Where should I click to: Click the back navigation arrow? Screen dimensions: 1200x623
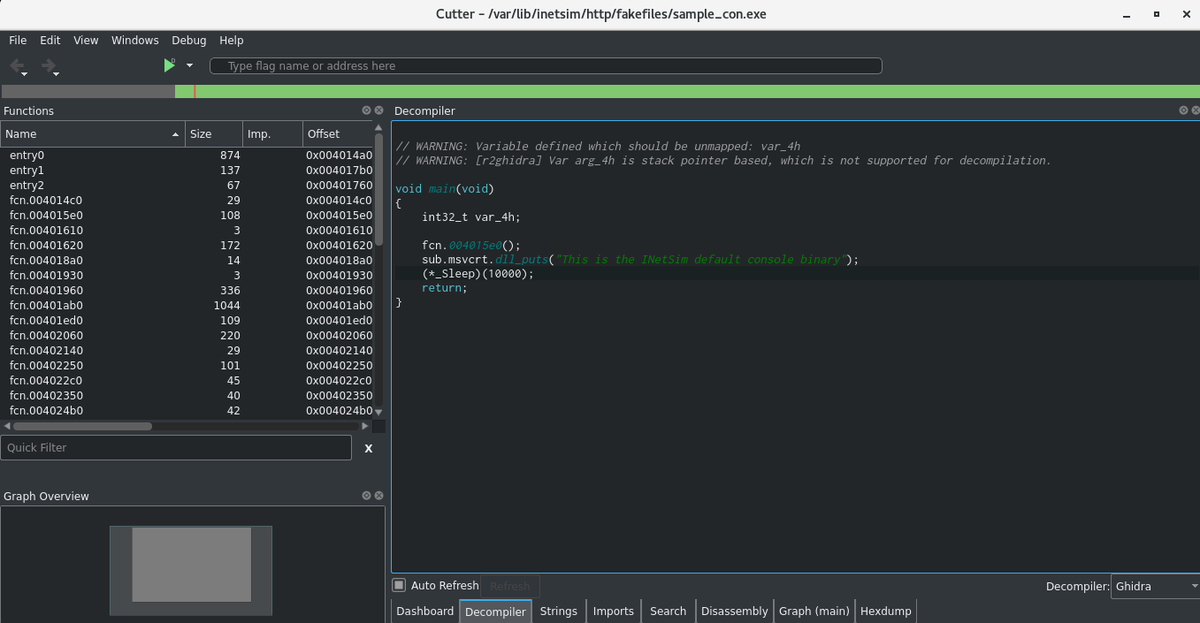18,66
